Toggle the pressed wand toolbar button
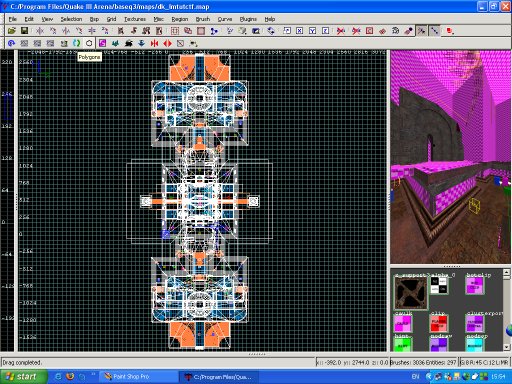The height and width of the screenshot is (384, 512). 421,31
